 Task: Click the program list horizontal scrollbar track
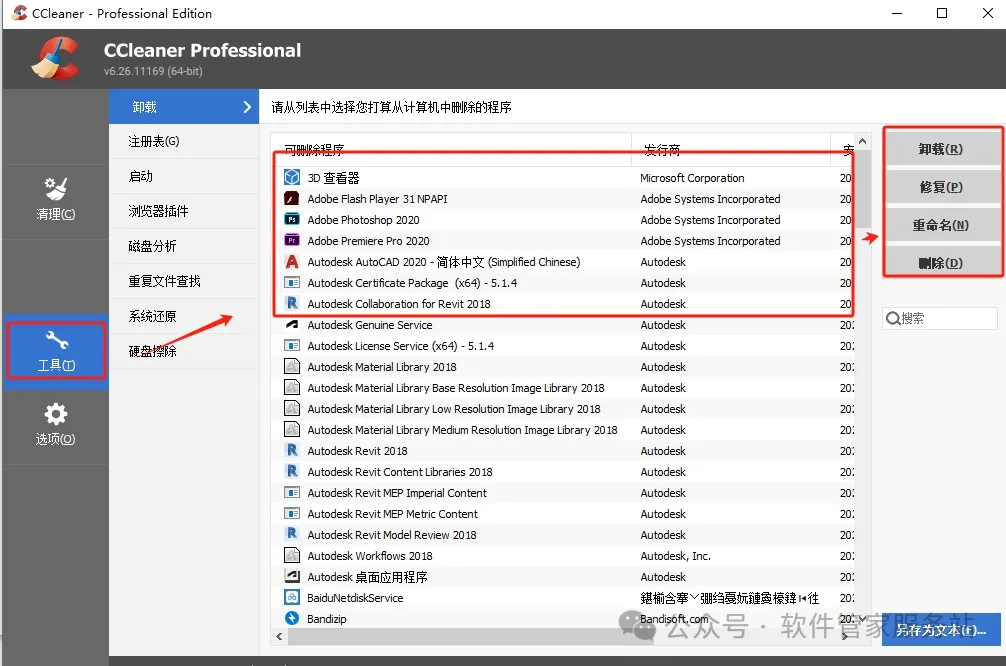[x=563, y=636]
